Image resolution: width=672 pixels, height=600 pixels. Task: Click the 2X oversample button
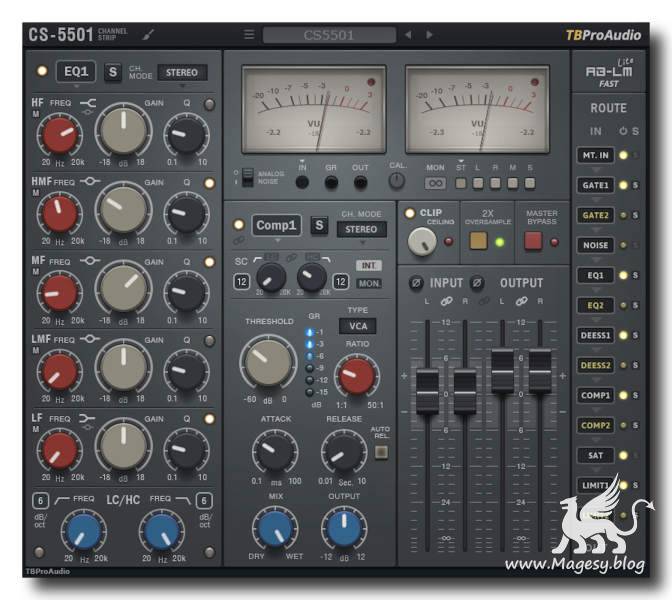pyautogui.click(x=478, y=241)
